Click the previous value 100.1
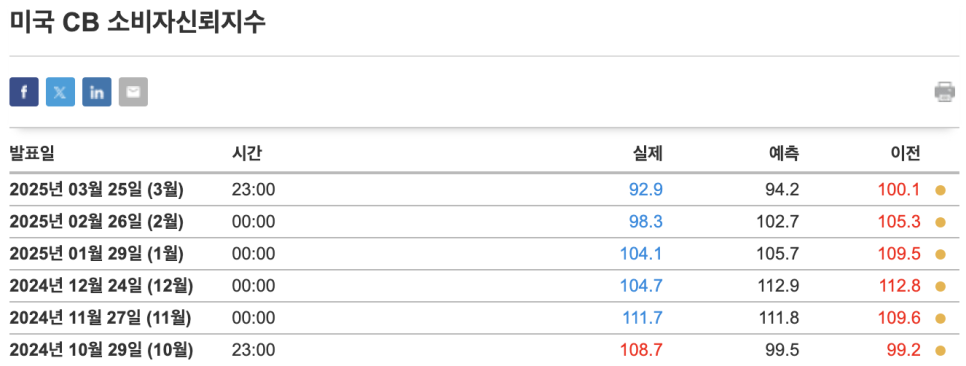 (x=899, y=190)
